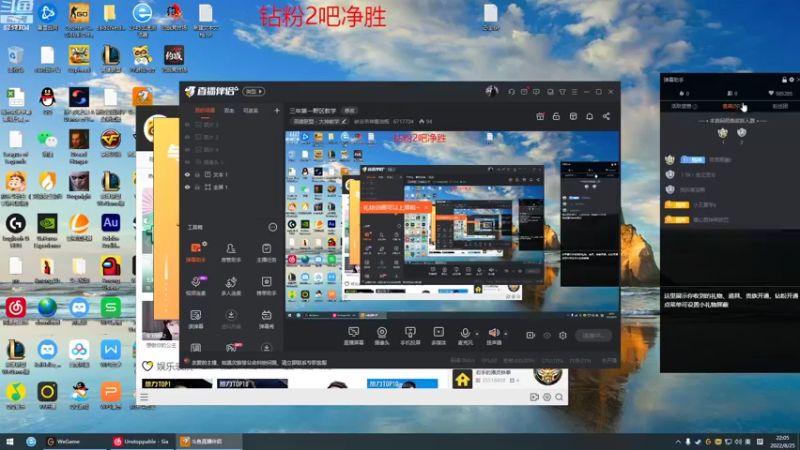Click the live stream preview area

(452, 225)
